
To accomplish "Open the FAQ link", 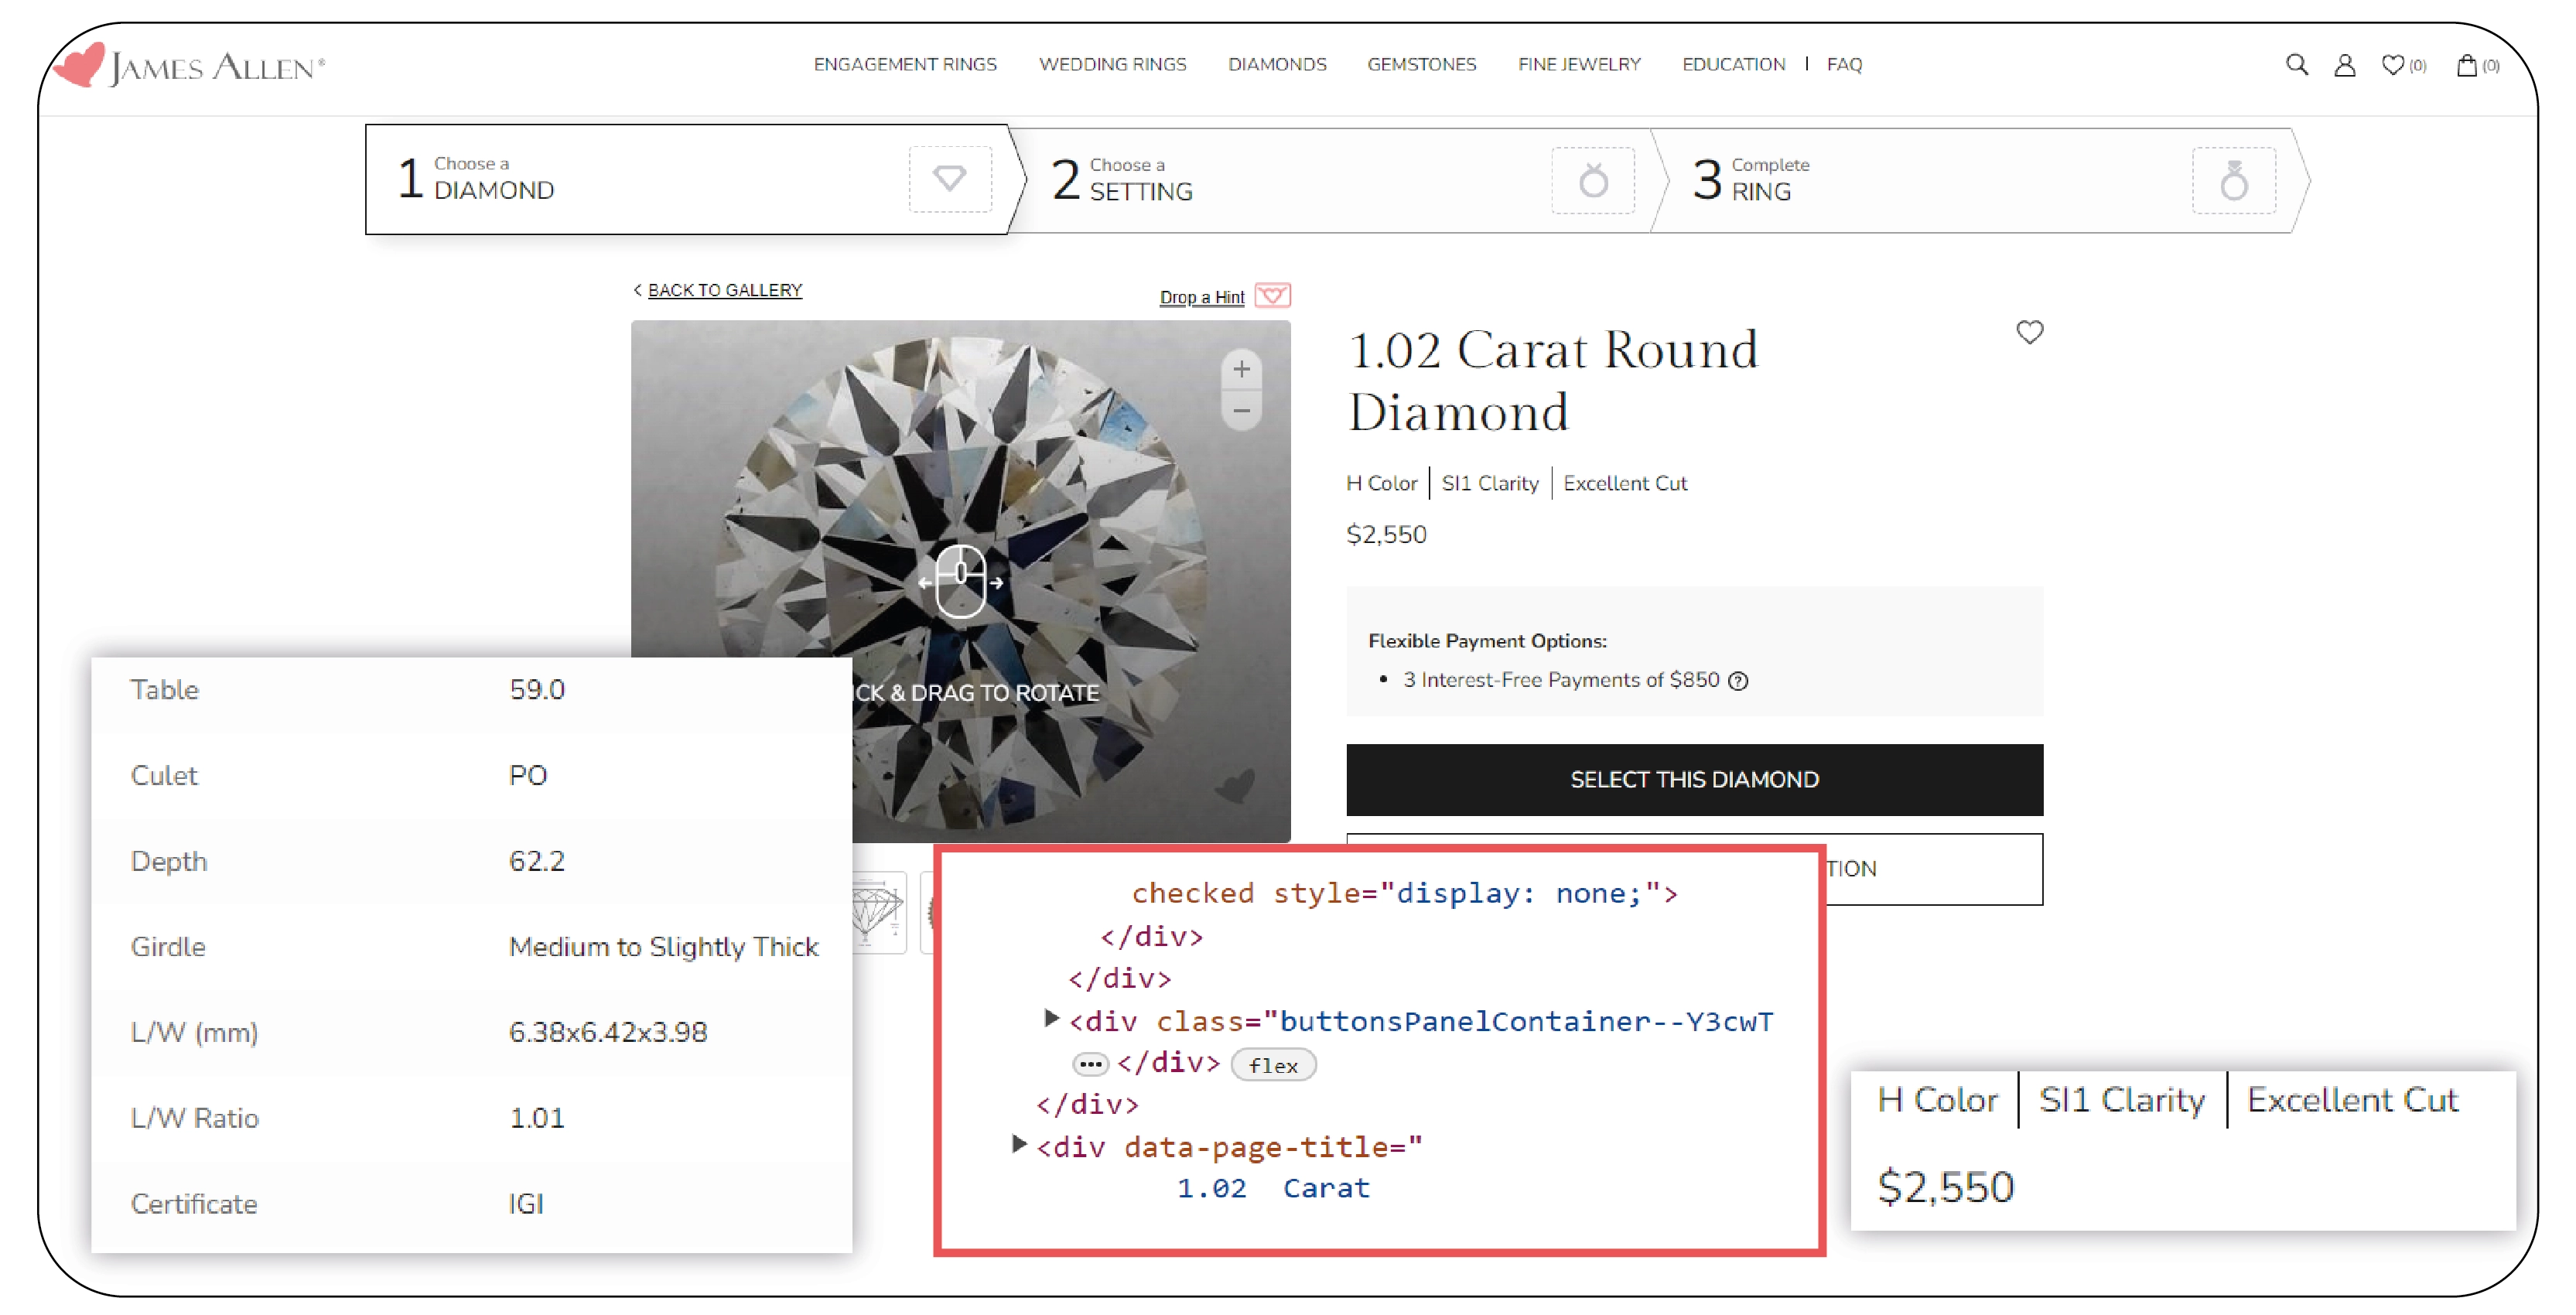I will coord(1844,65).
